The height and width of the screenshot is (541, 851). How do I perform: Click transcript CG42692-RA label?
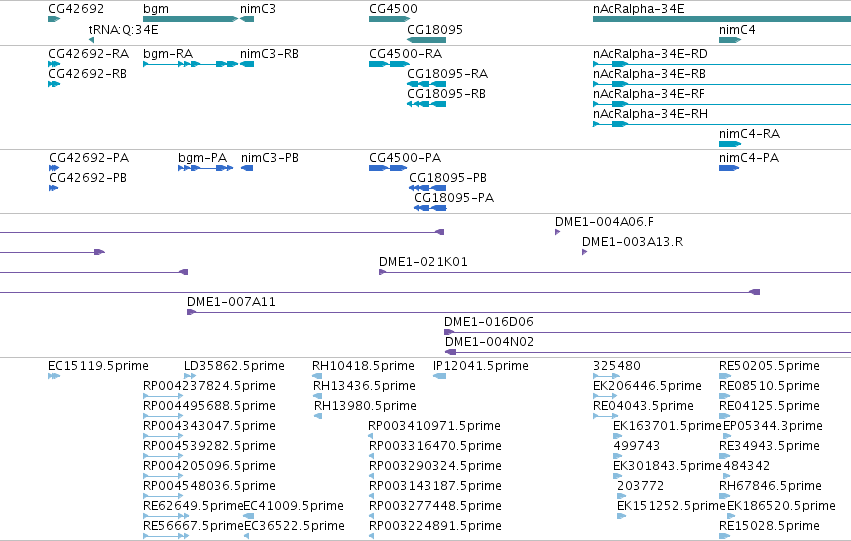click(88, 54)
